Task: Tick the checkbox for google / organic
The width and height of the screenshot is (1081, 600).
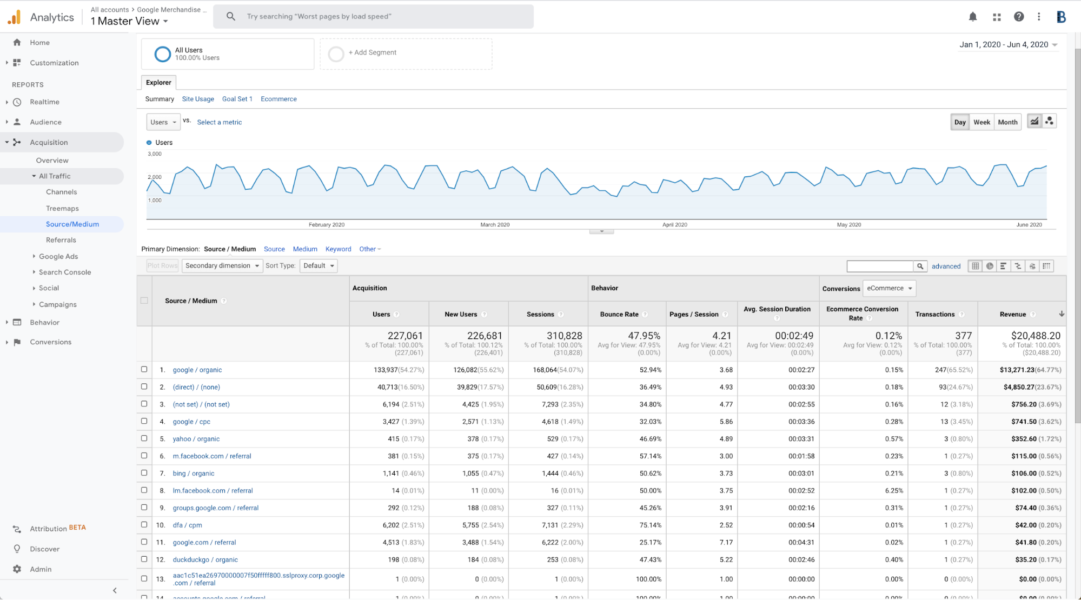Action: (144, 370)
